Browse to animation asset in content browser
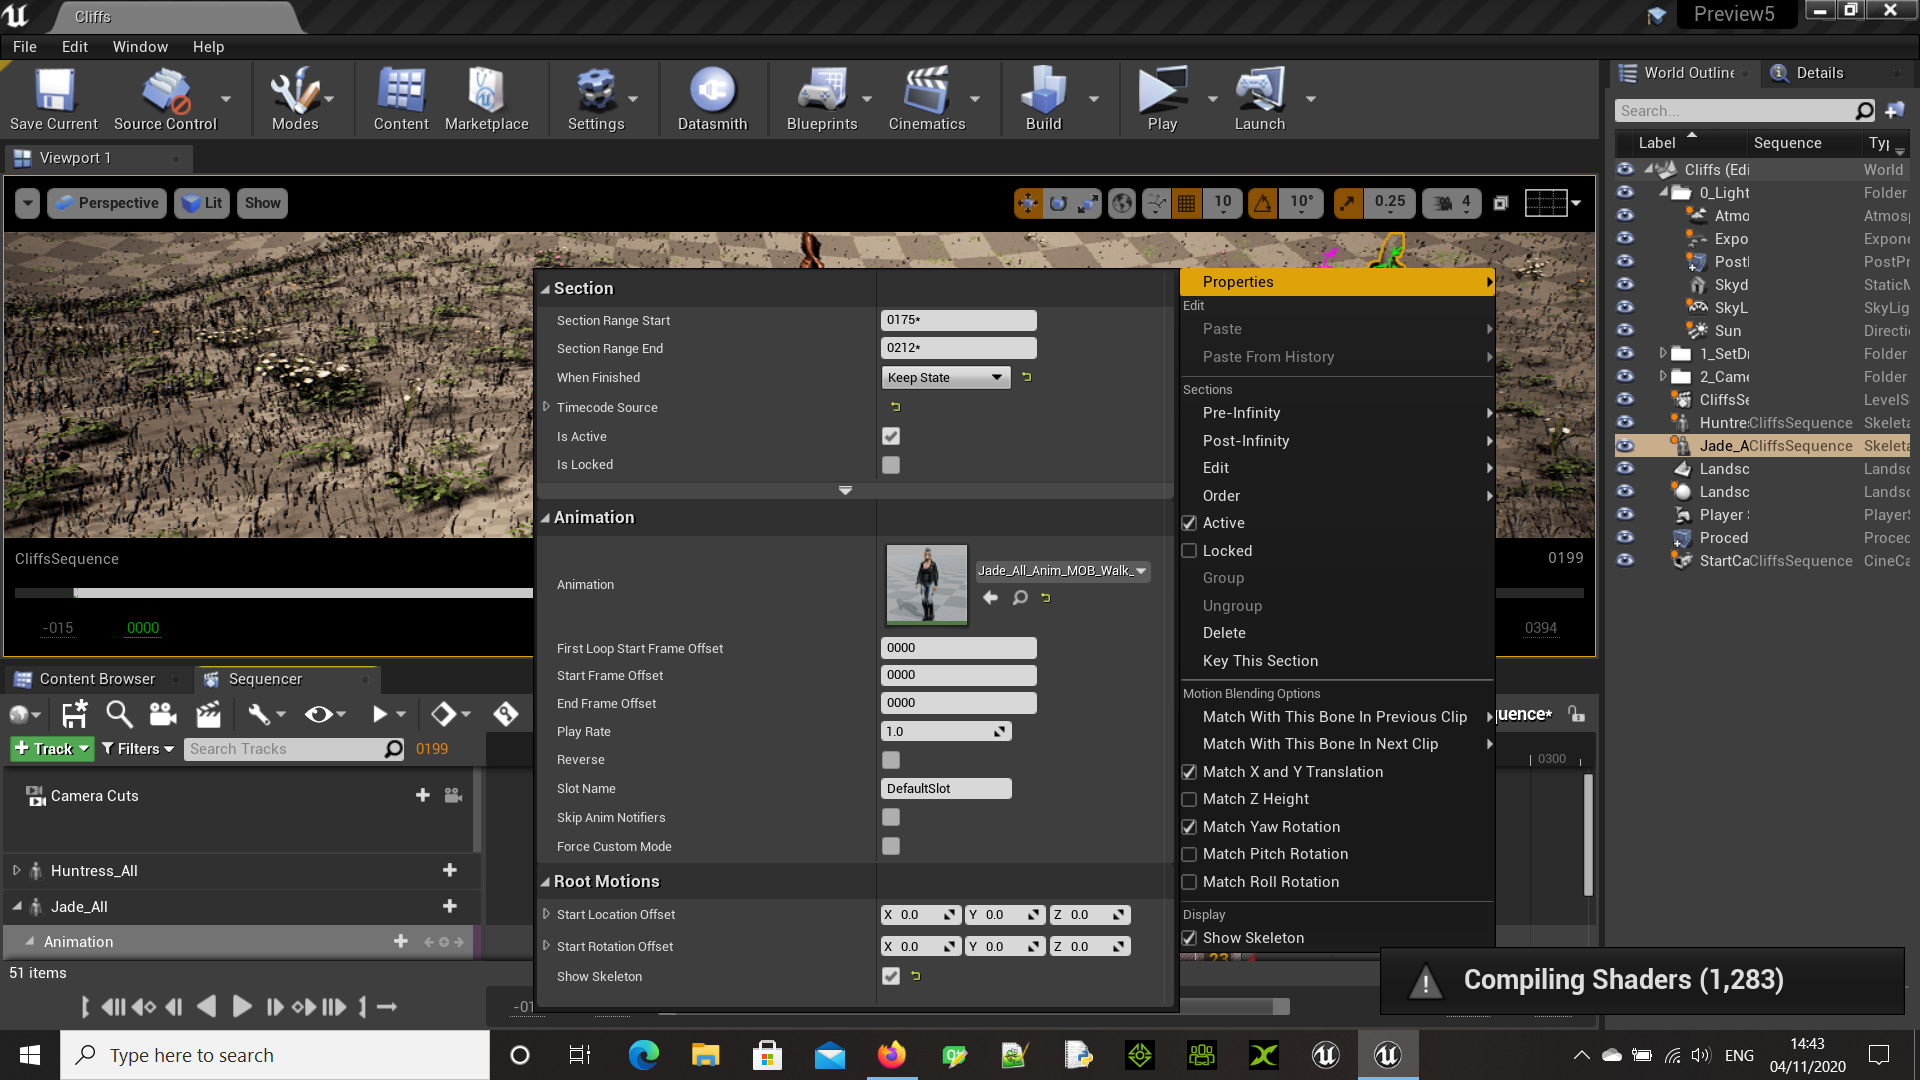 coord(1019,598)
